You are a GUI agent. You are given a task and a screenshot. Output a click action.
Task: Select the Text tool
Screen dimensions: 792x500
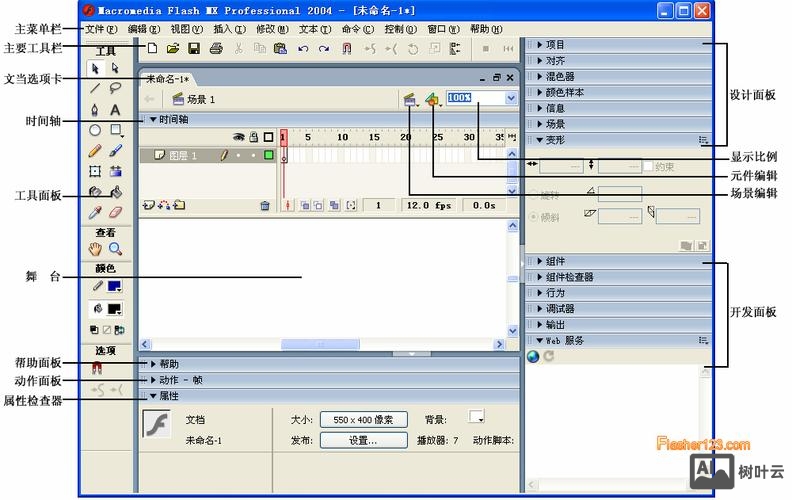click(x=116, y=110)
